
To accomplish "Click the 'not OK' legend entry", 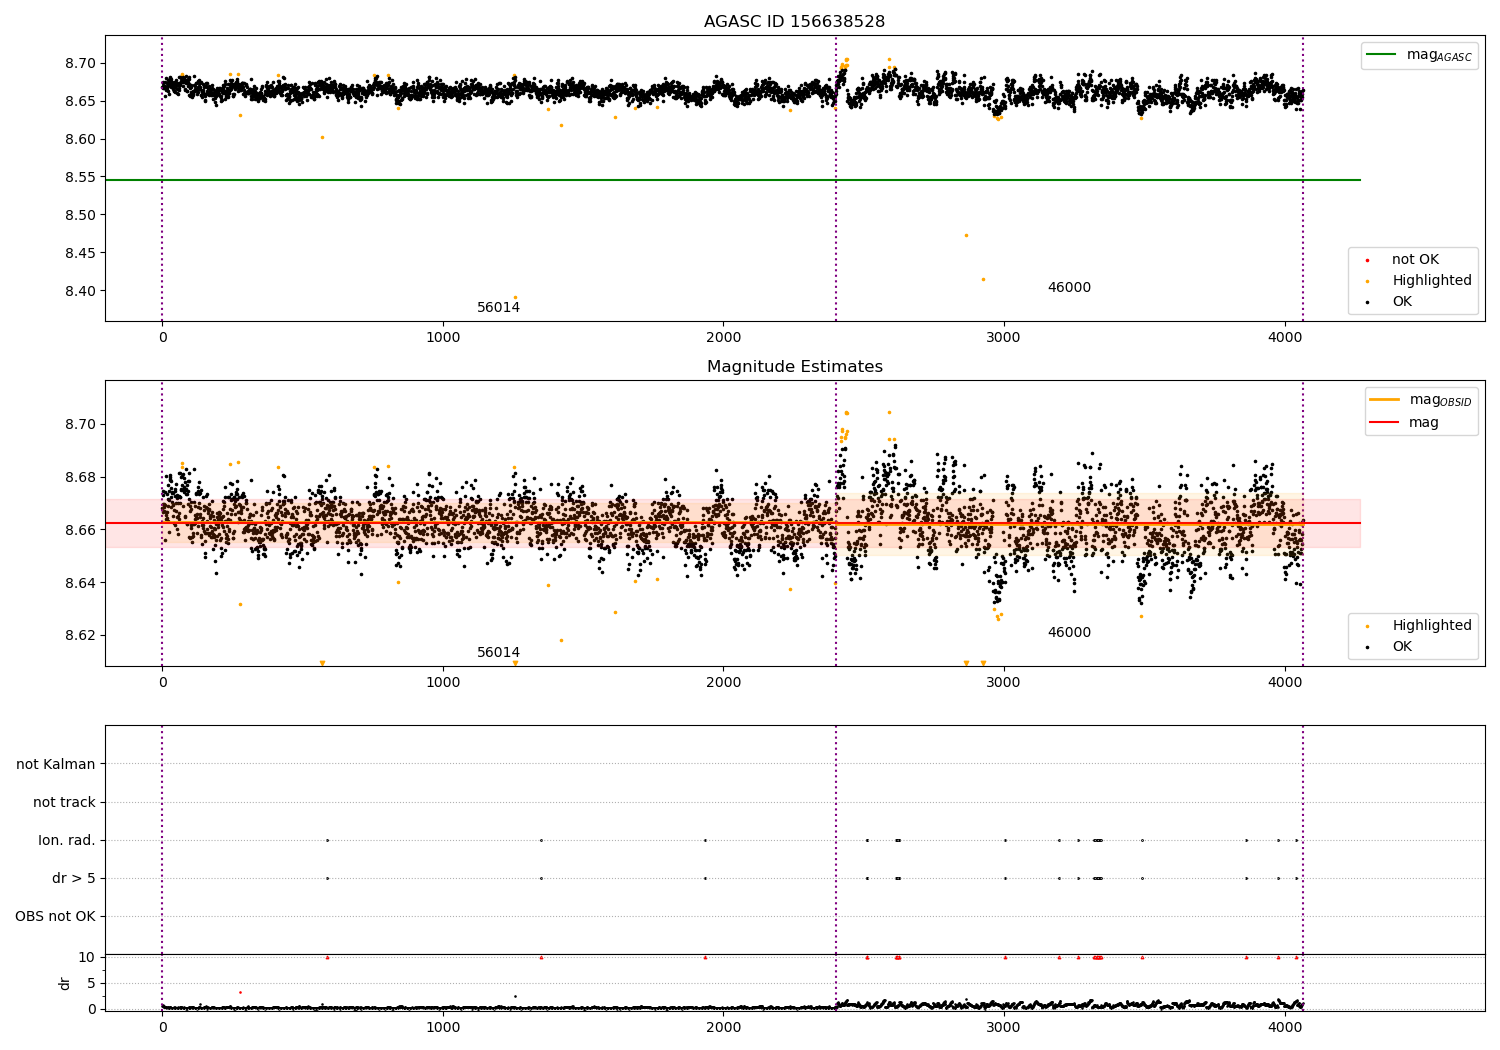I will pos(1415,260).
